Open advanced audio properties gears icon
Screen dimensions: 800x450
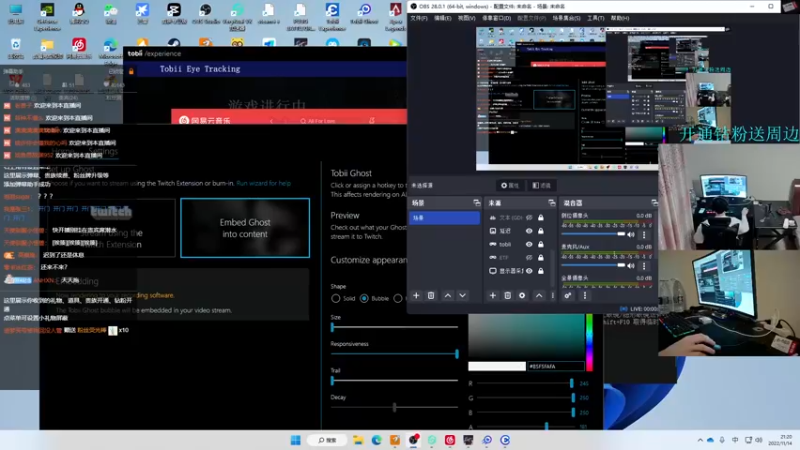pos(568,295)
